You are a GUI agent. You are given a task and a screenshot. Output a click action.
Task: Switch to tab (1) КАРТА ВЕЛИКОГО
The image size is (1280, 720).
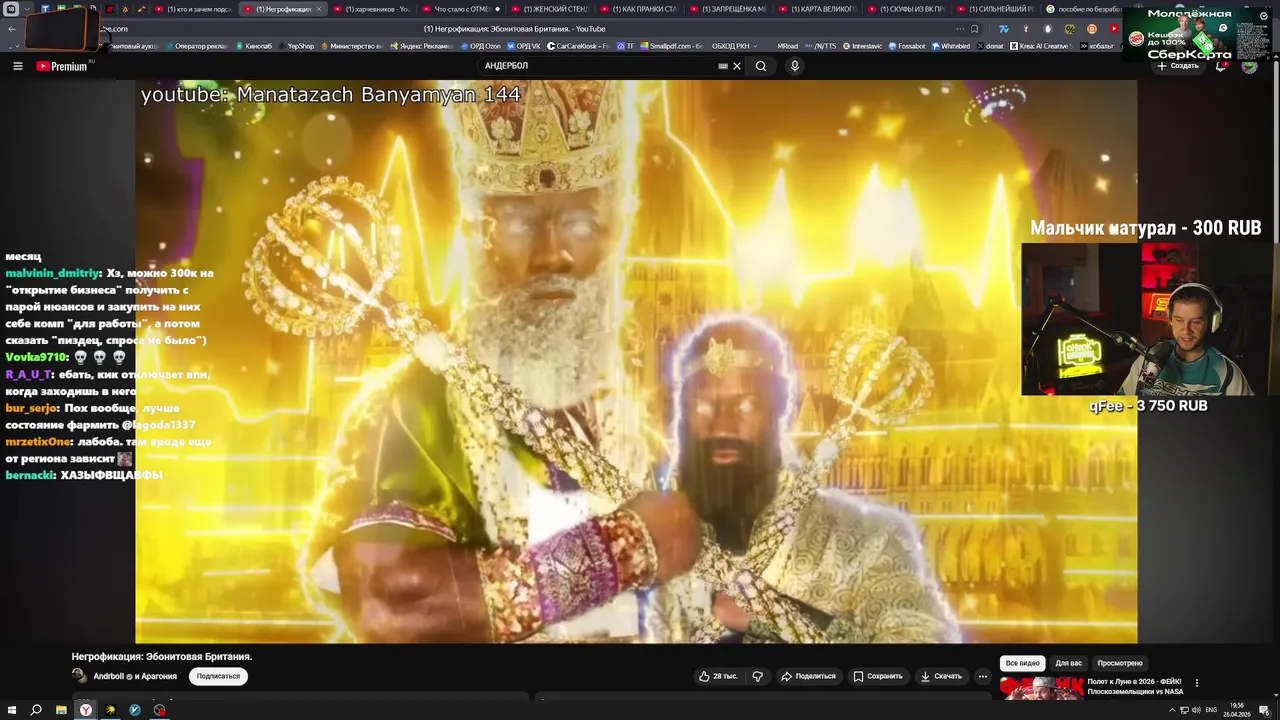(819, 9)
